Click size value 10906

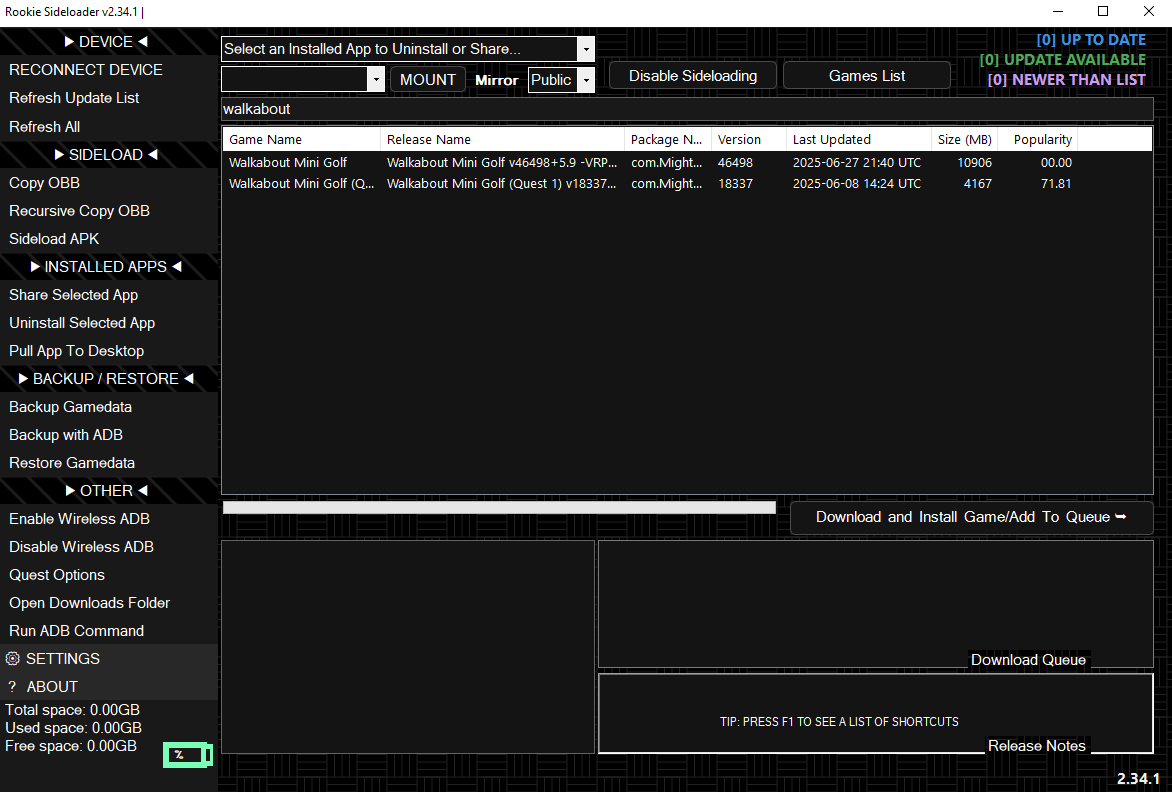tap(974, 162)
